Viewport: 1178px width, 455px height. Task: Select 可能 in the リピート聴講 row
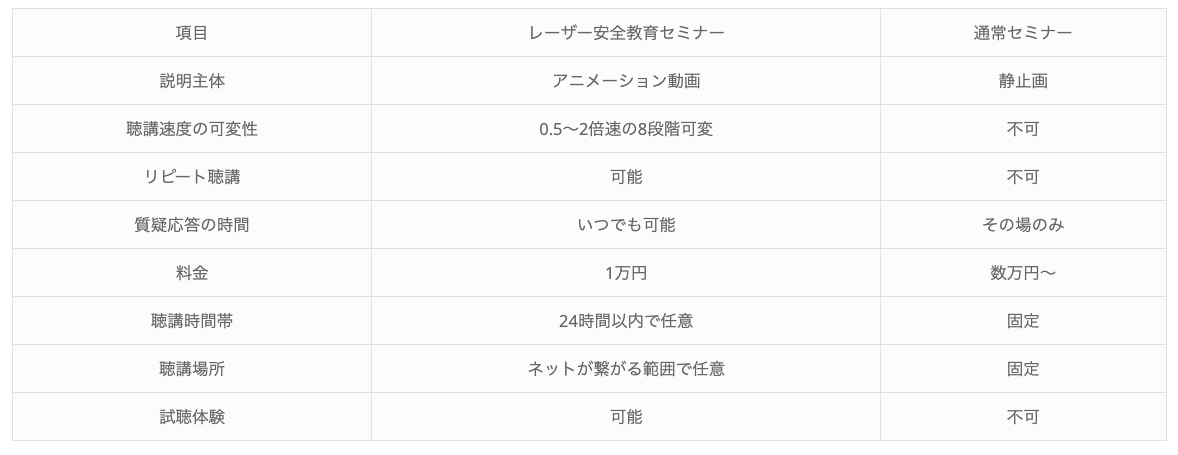[625, 177]
